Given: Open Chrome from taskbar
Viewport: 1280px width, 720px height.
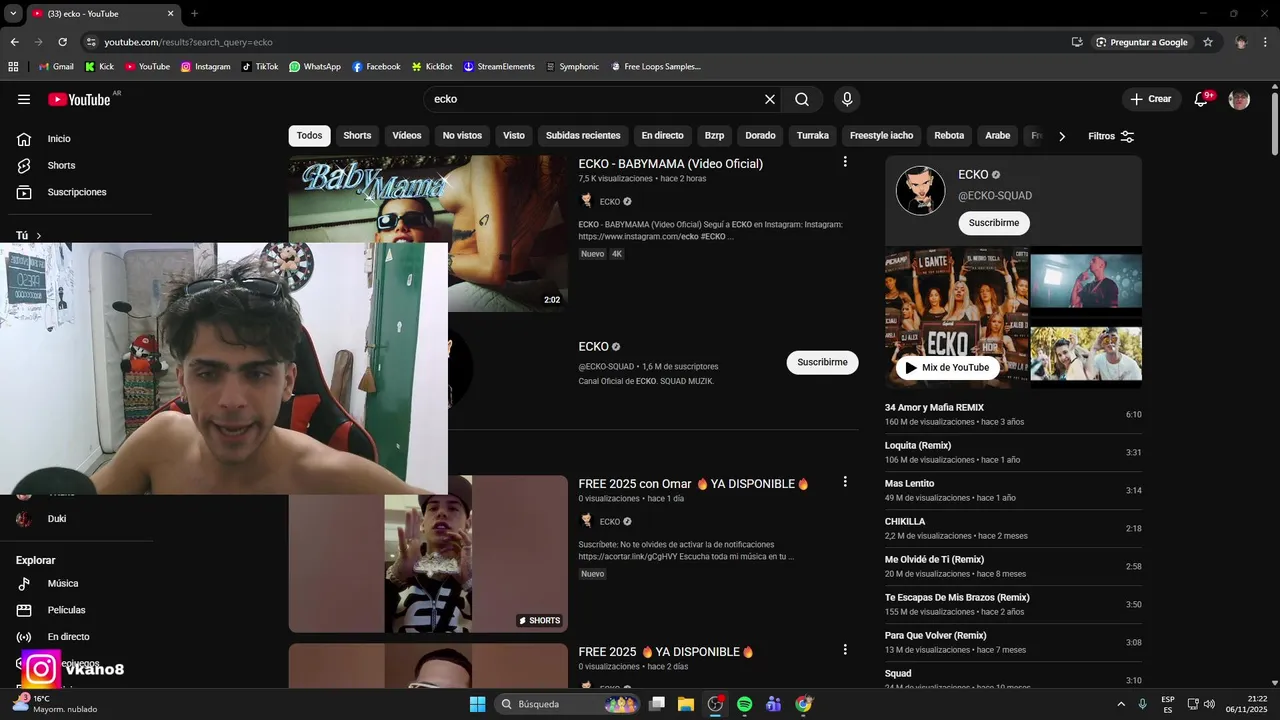Looking at the screenshot, I should coord(803,704).
